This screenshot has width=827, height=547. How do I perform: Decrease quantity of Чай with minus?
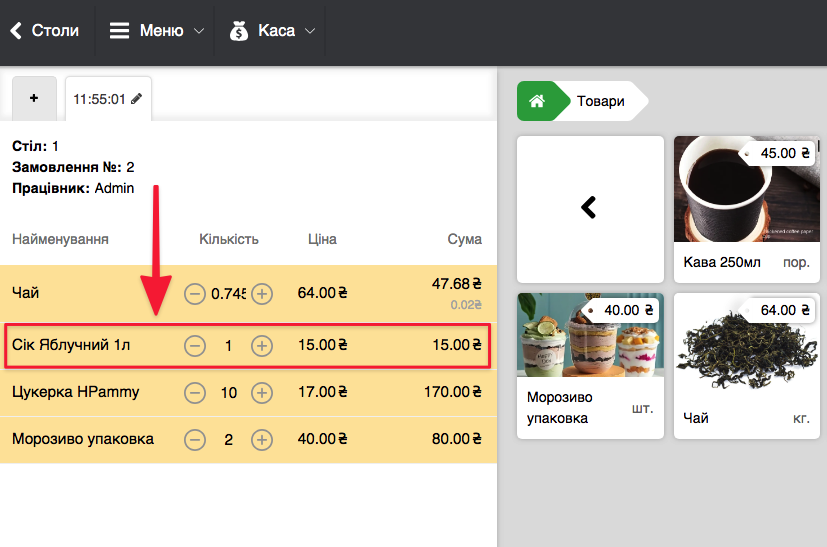tap(195, 294)
